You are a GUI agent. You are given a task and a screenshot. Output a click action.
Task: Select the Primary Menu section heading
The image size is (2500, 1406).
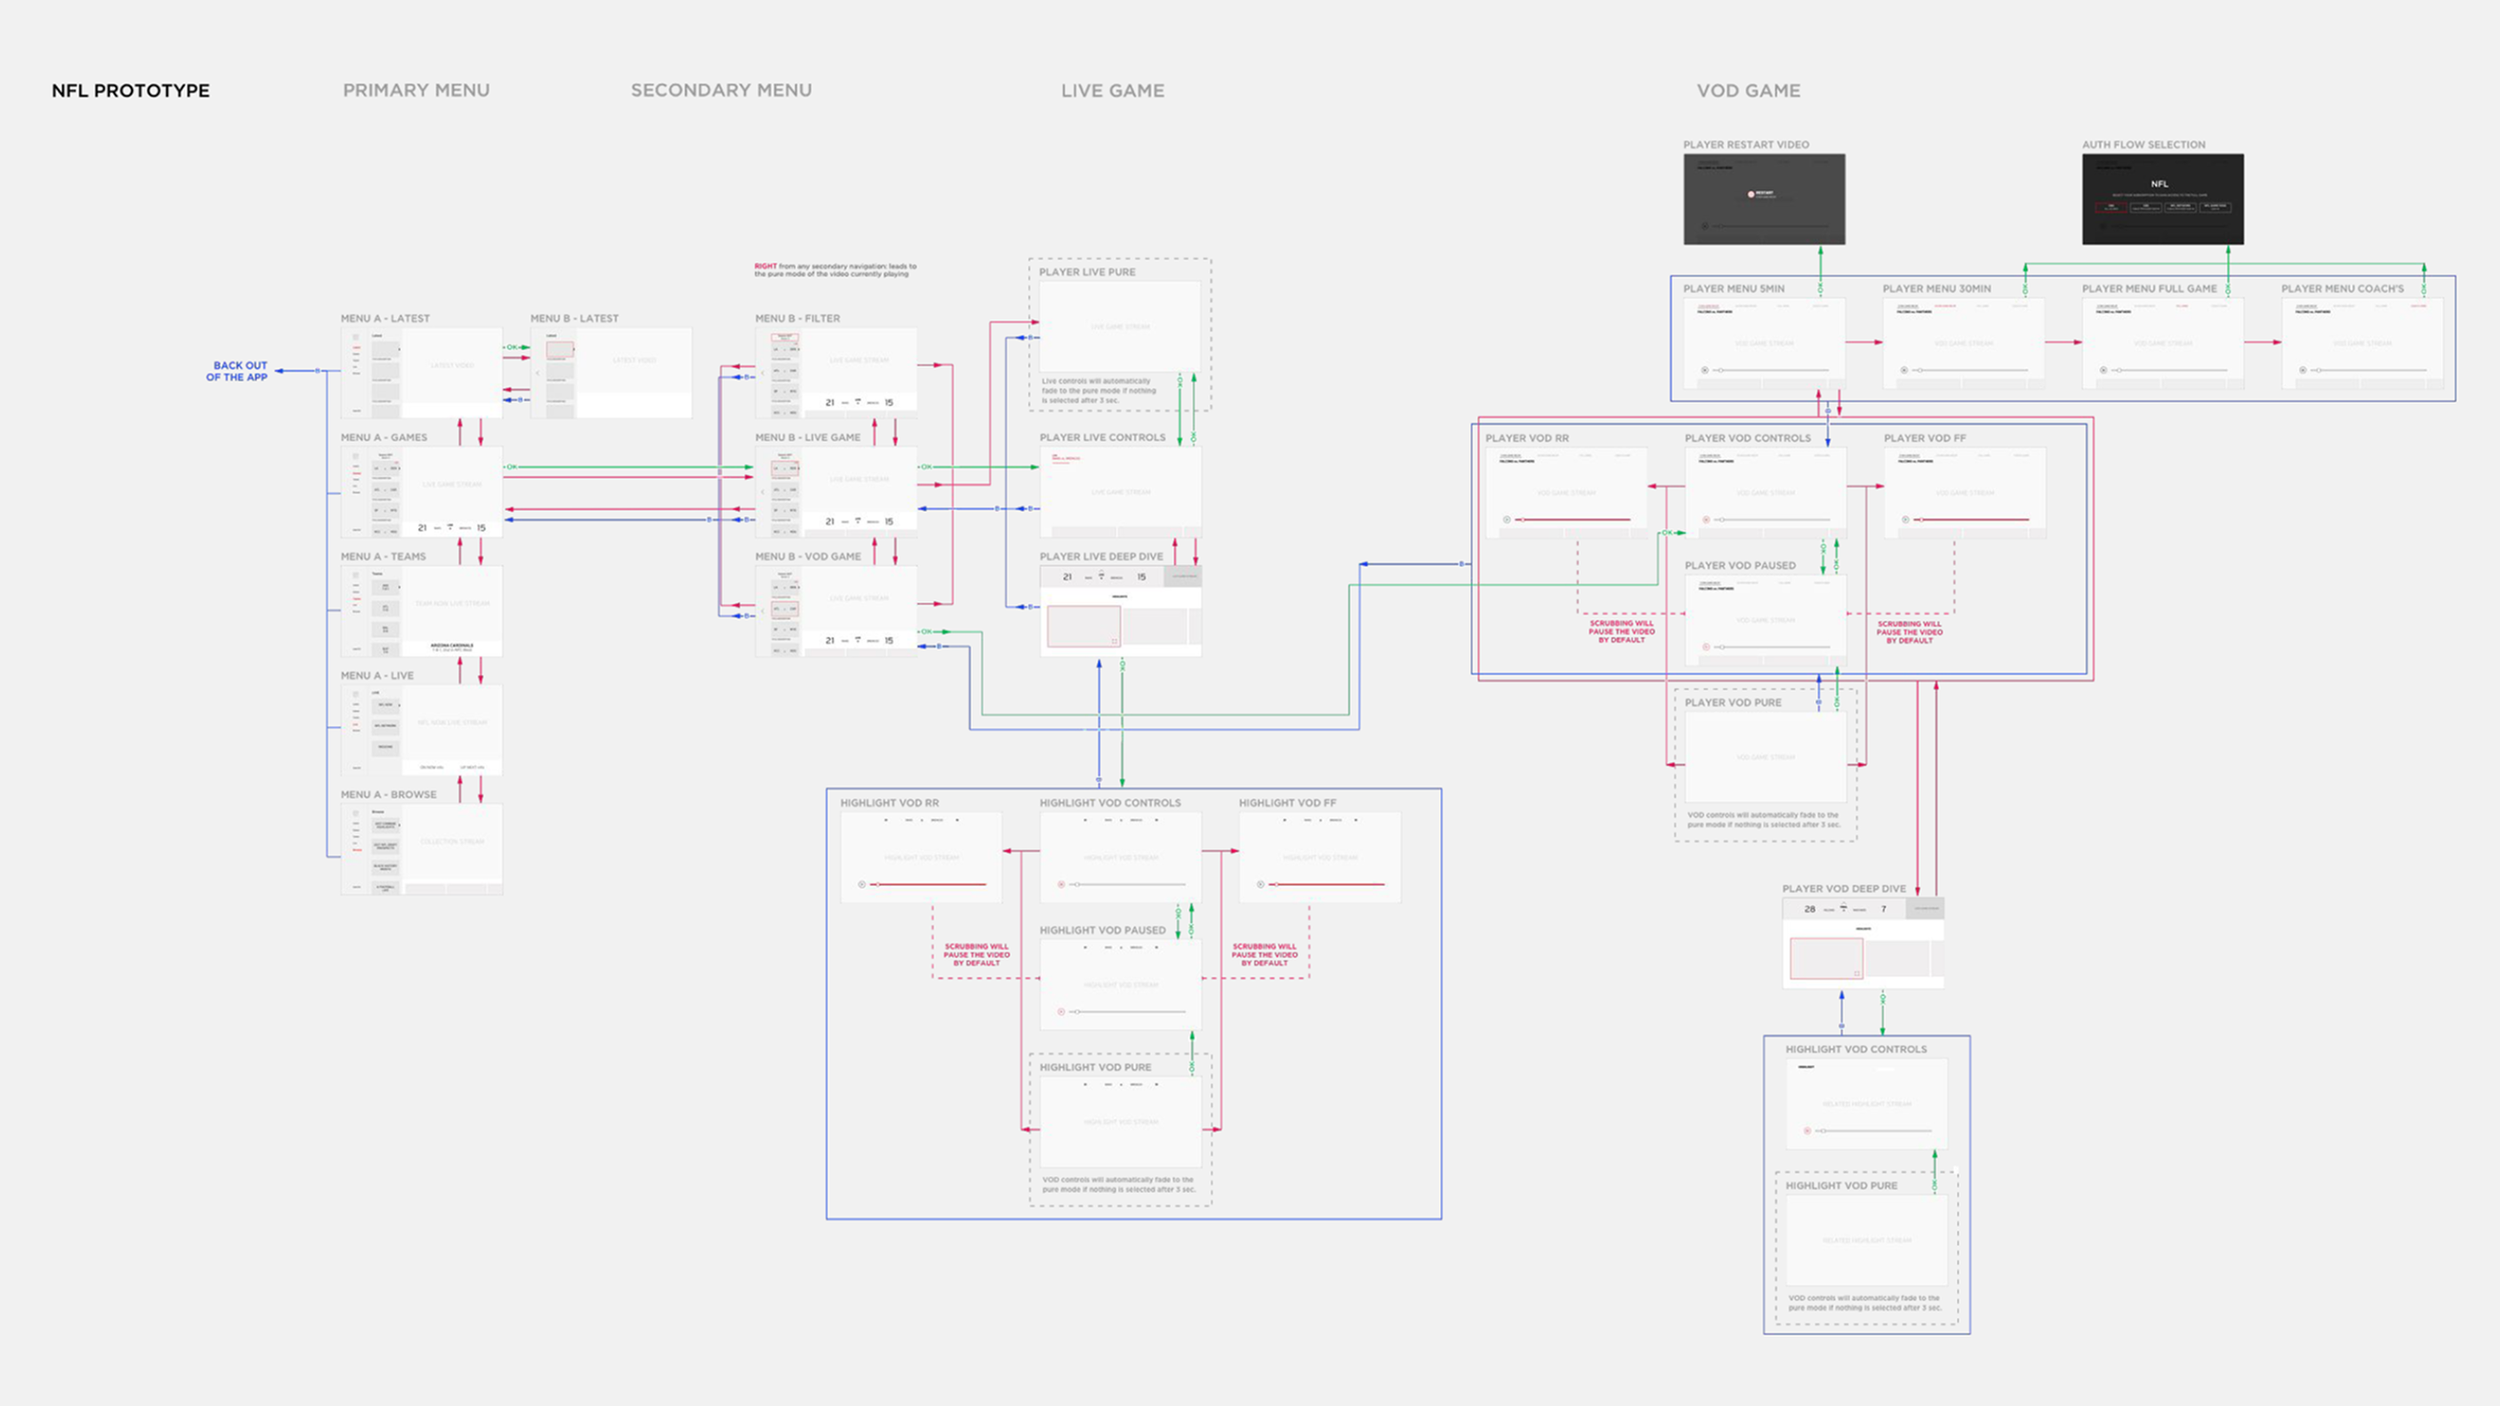click(x=416, y=90)
